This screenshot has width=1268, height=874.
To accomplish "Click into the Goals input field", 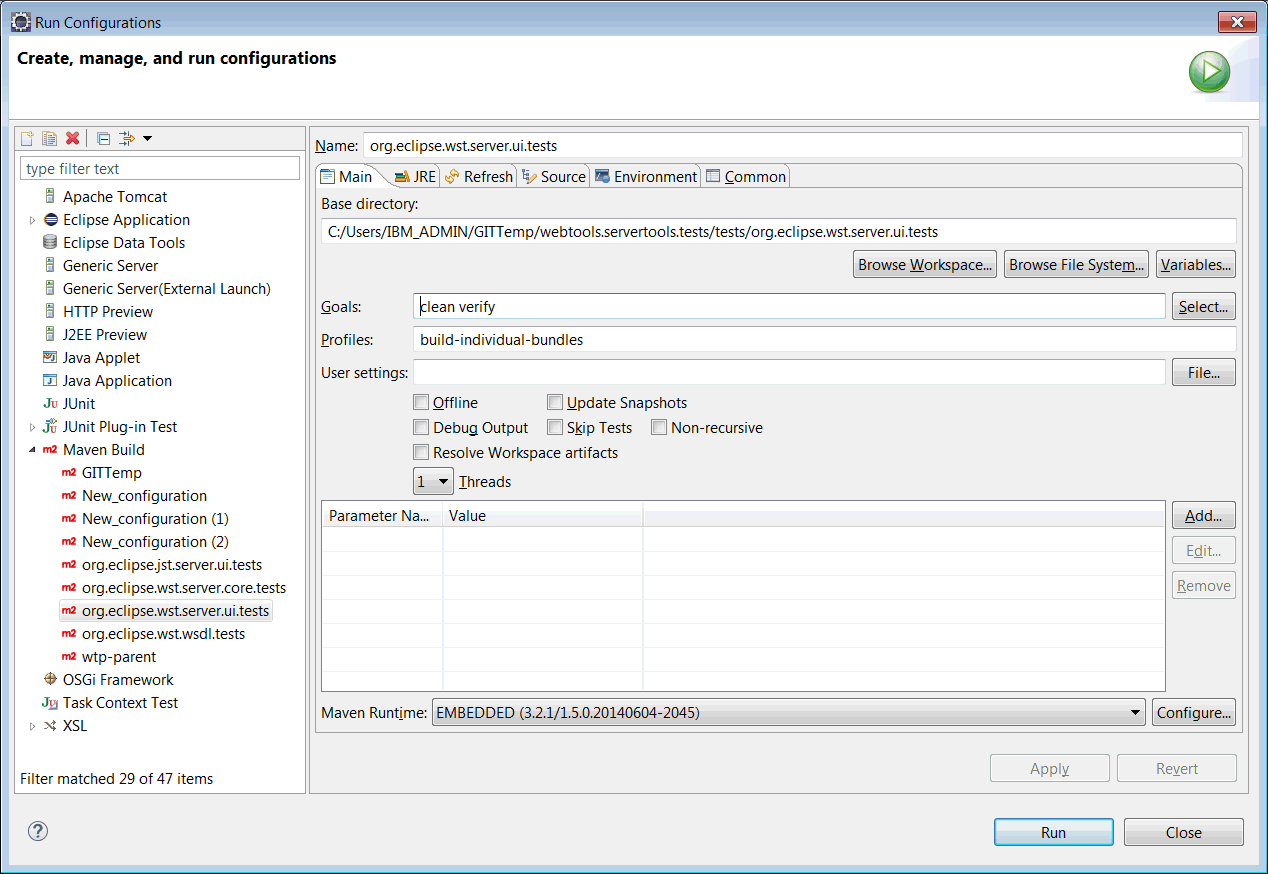I will [x=789, y=307].
